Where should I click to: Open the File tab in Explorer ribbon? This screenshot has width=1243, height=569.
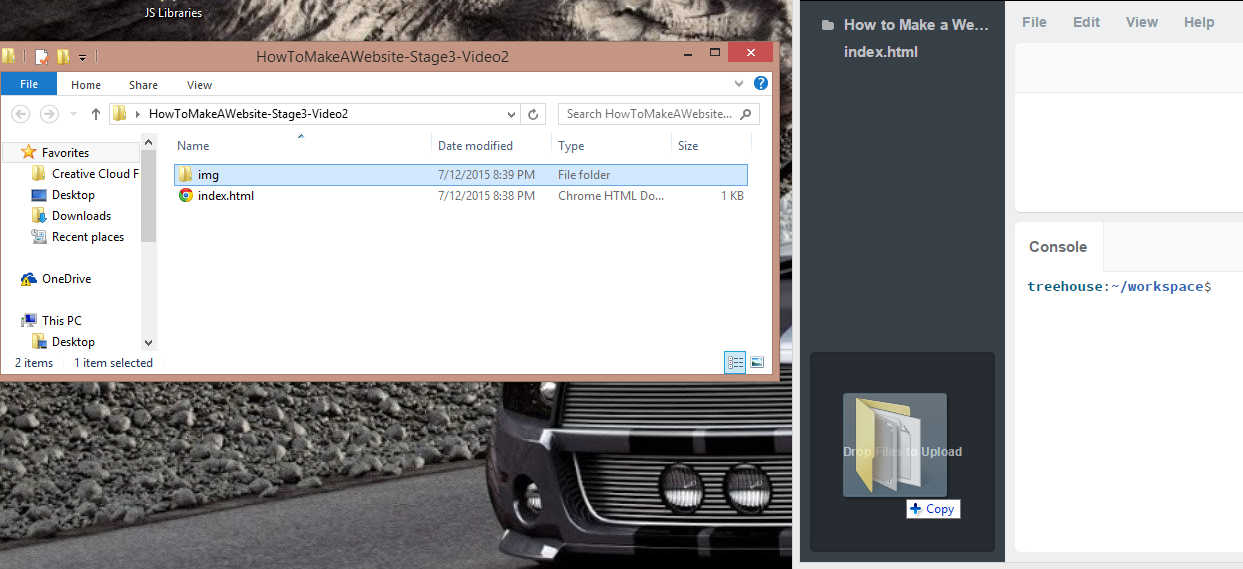coord(29,85)
